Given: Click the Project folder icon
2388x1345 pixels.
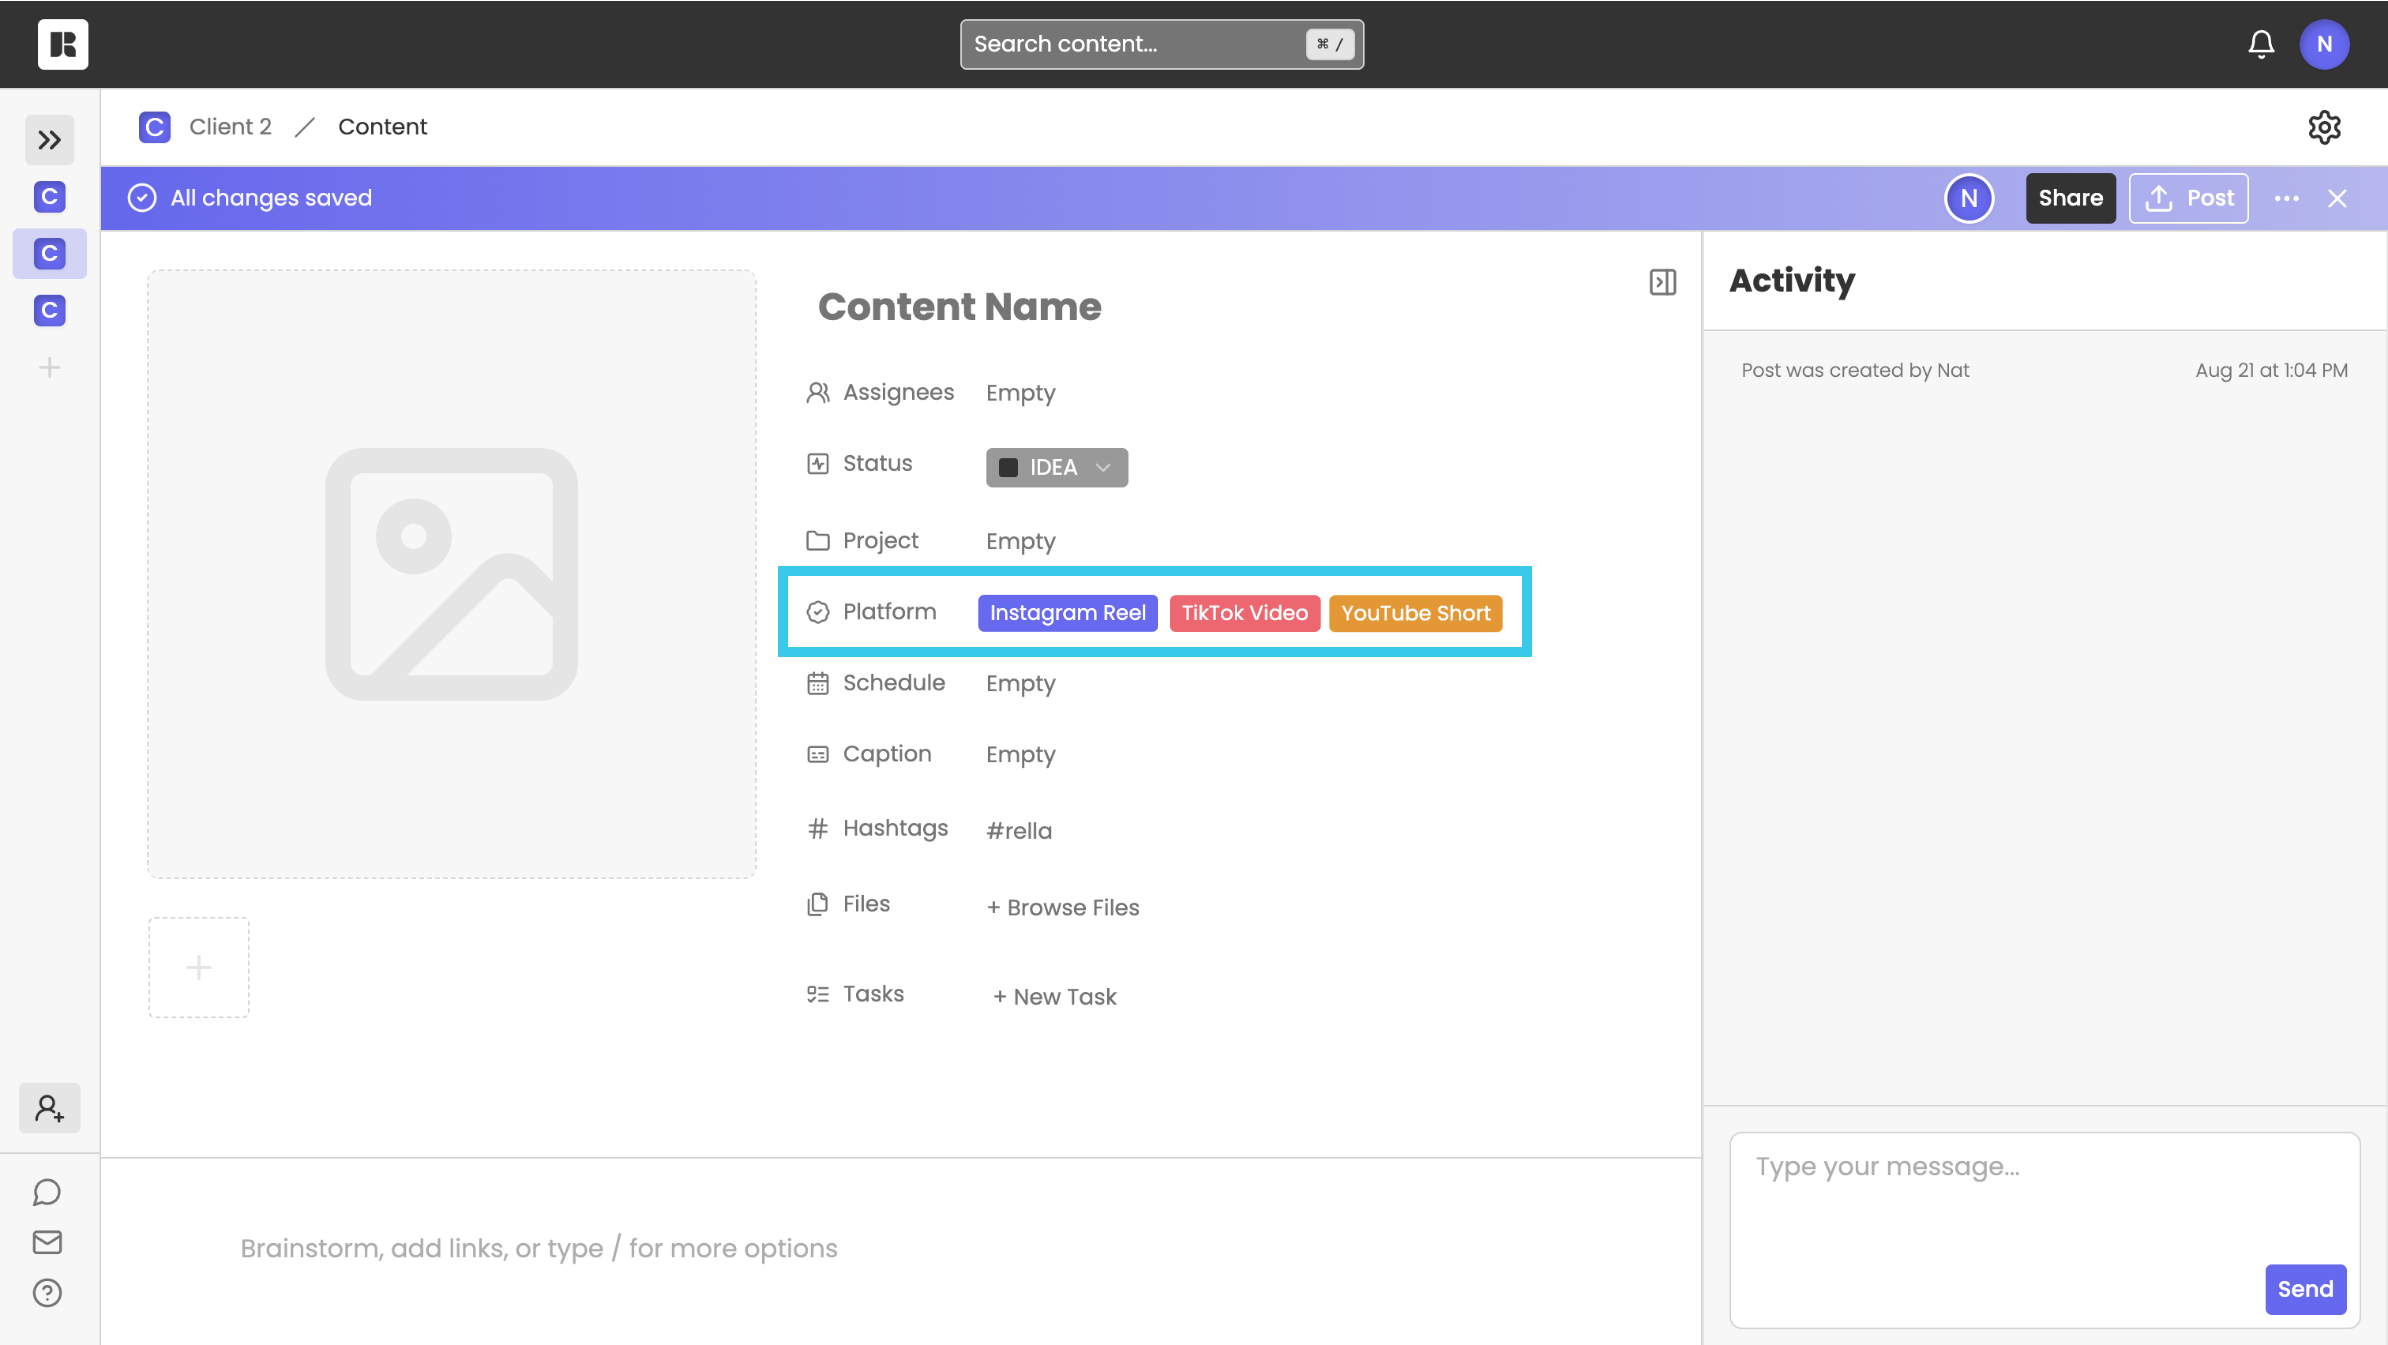Looking at the screenshot, I should (817, 540).
